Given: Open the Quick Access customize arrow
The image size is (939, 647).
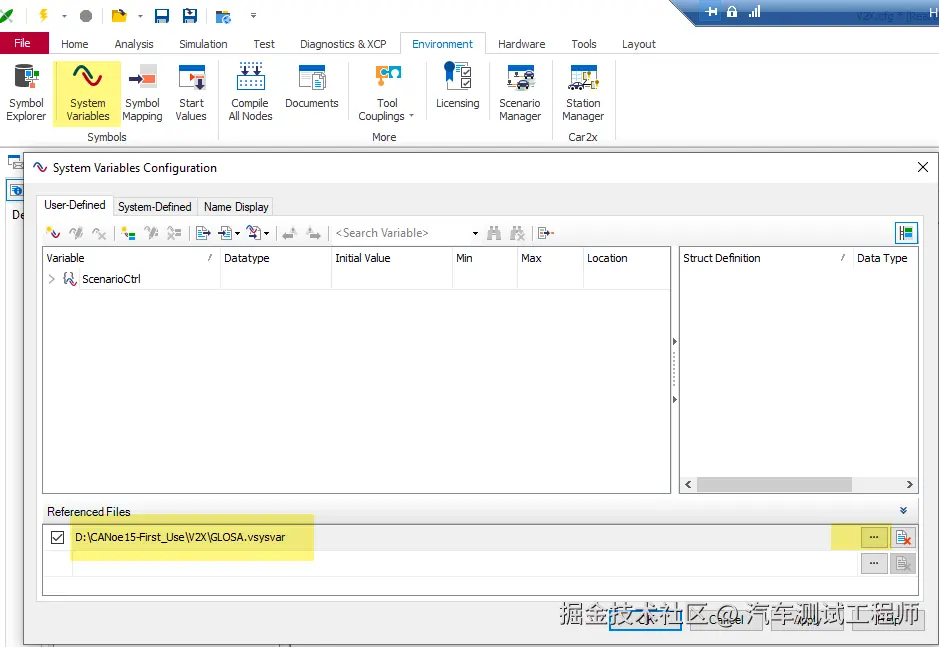Looking at the screenshot, I should (253, 16).
